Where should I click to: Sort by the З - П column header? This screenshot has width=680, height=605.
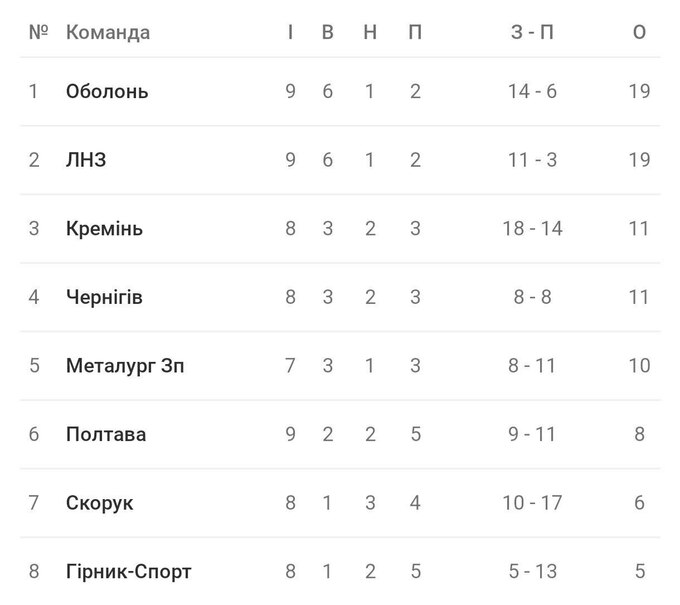[532, 32]
